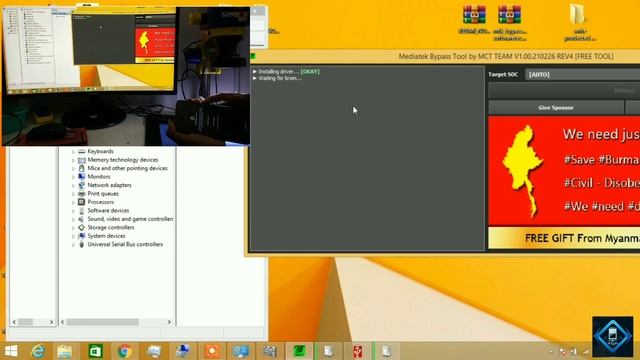Expand the Keyboards node

pyautogui.click(x=73, y=152)
